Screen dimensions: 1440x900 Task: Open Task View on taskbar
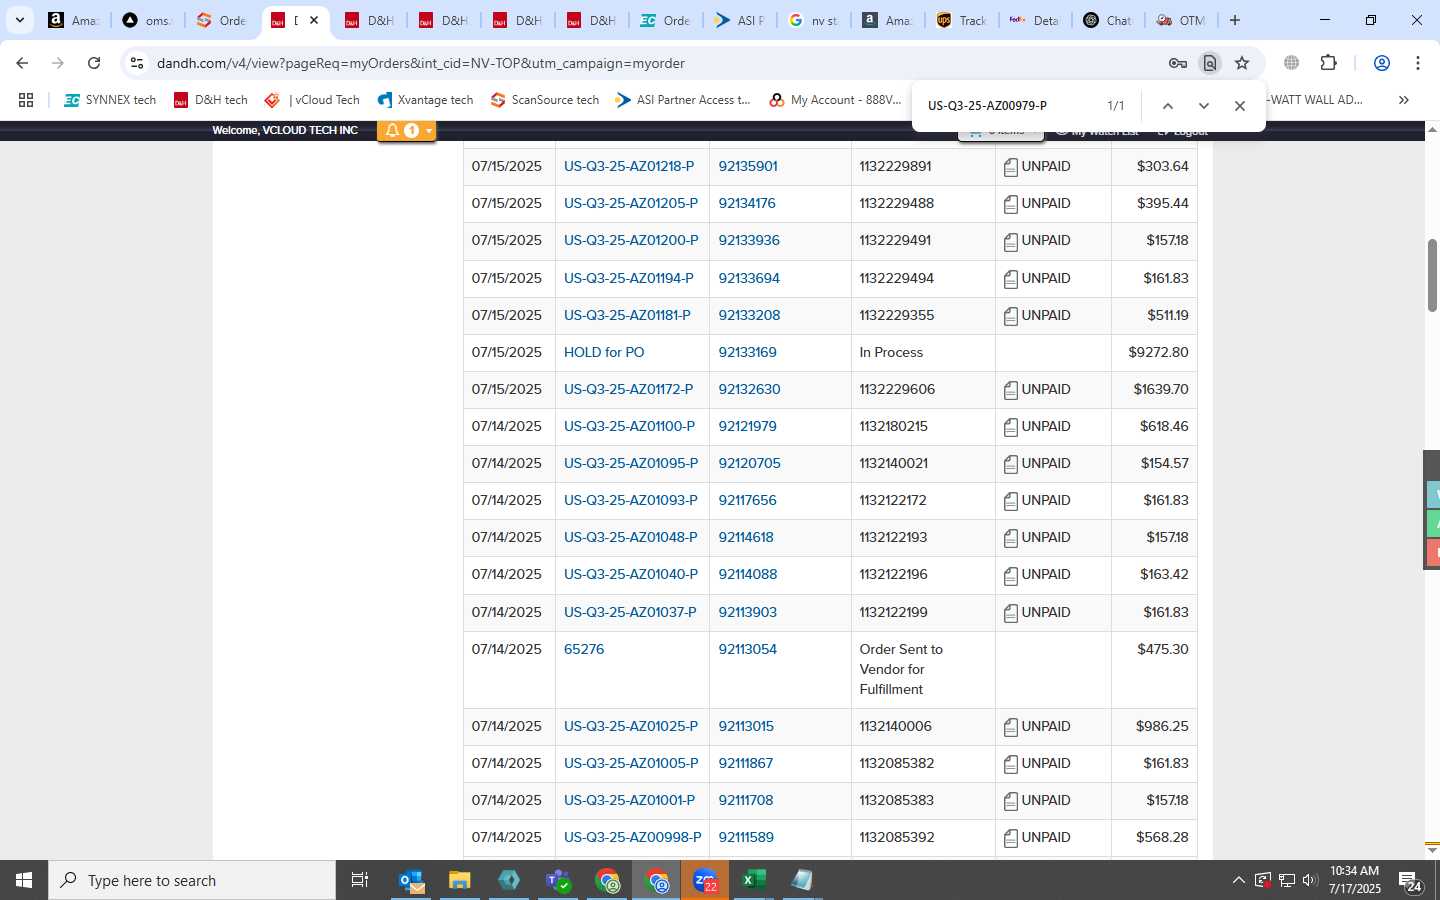point(360,880)
